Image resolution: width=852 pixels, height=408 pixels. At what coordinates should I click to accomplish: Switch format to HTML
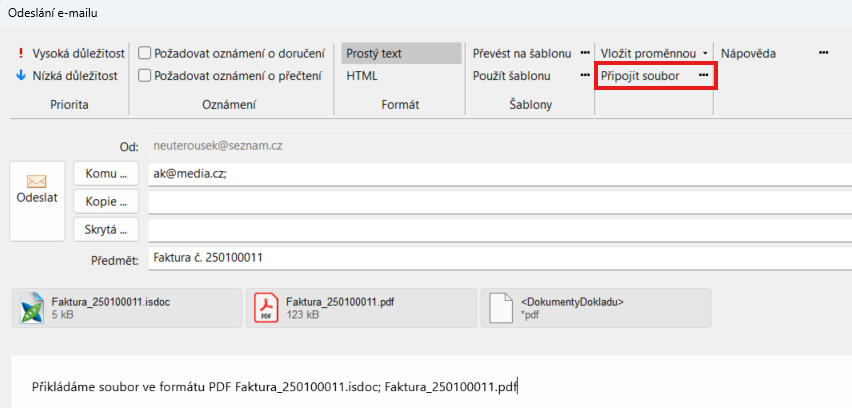tap(362, 75)
